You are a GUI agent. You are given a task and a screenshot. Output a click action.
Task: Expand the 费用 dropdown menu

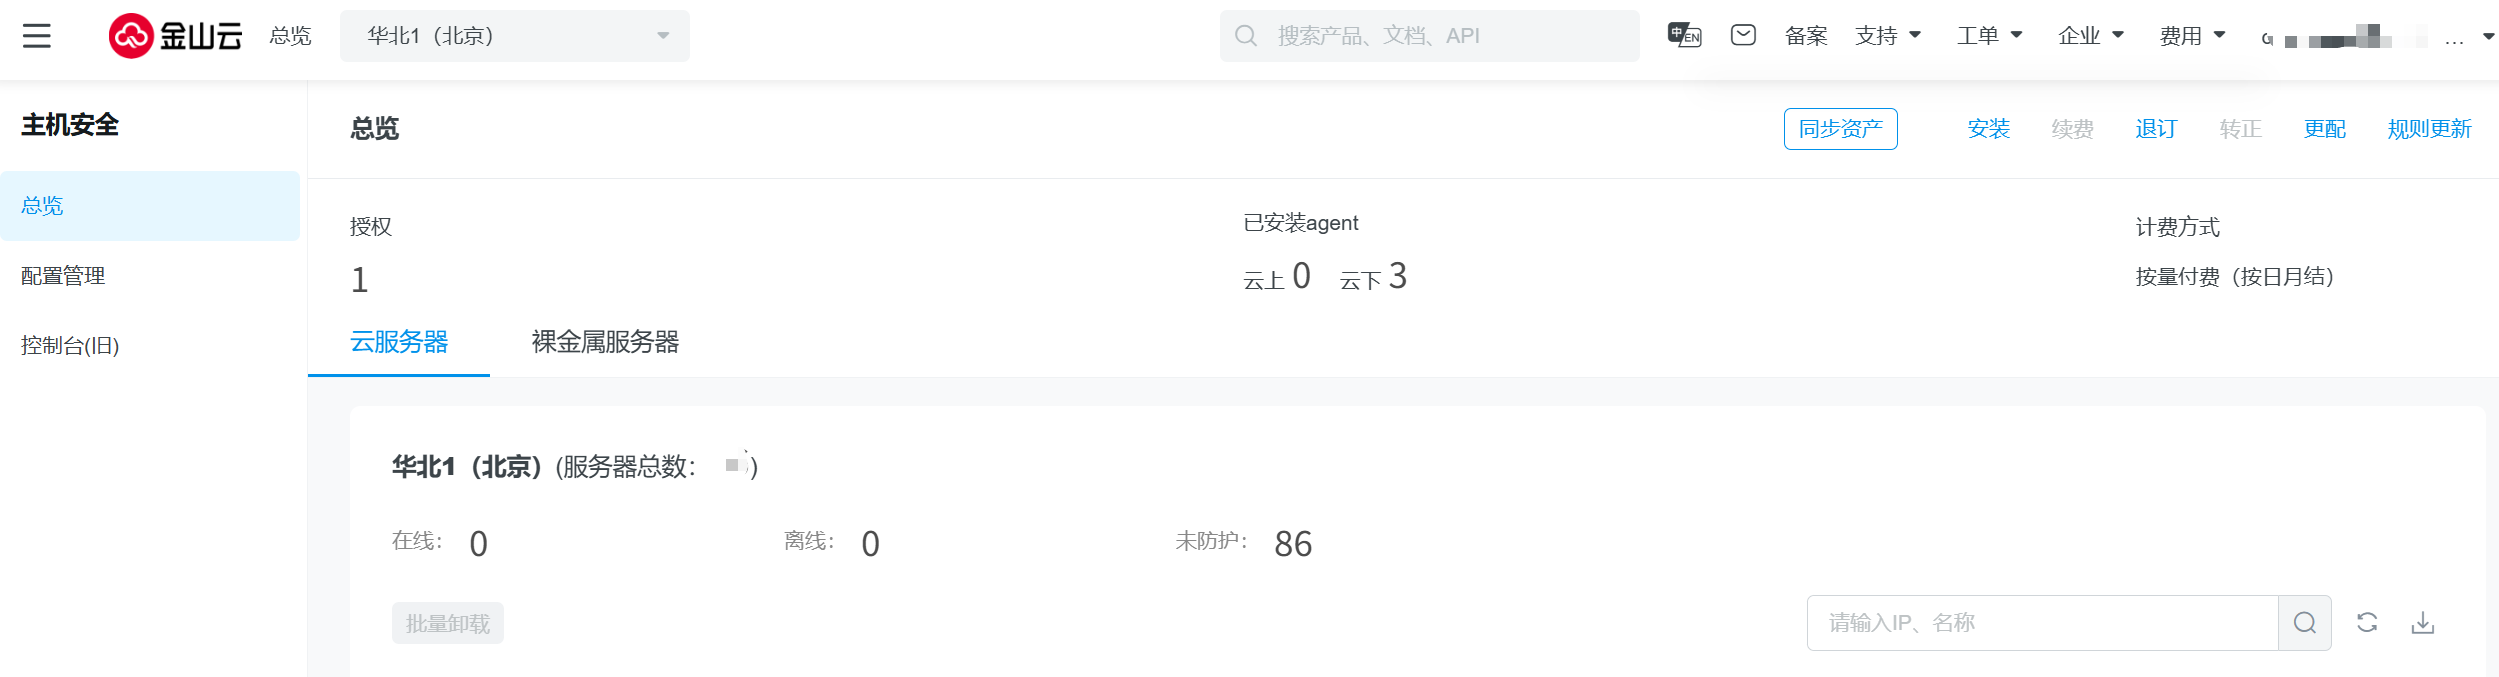click(2191, 36)
